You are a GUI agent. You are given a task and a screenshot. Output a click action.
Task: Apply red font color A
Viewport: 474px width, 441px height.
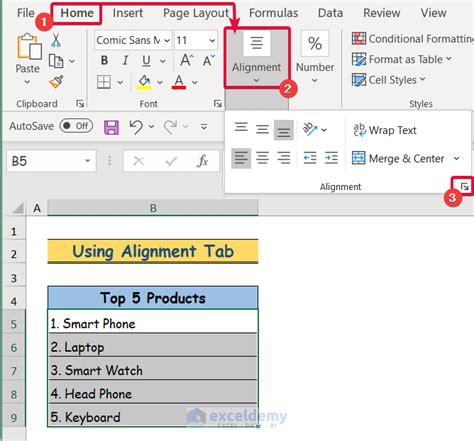pyautogui.click(x=179, y=82)
